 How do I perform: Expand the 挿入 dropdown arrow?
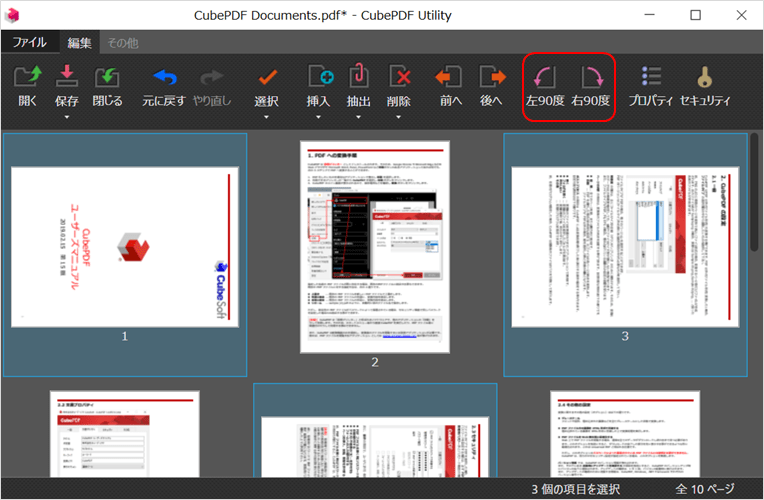[318, 117]
